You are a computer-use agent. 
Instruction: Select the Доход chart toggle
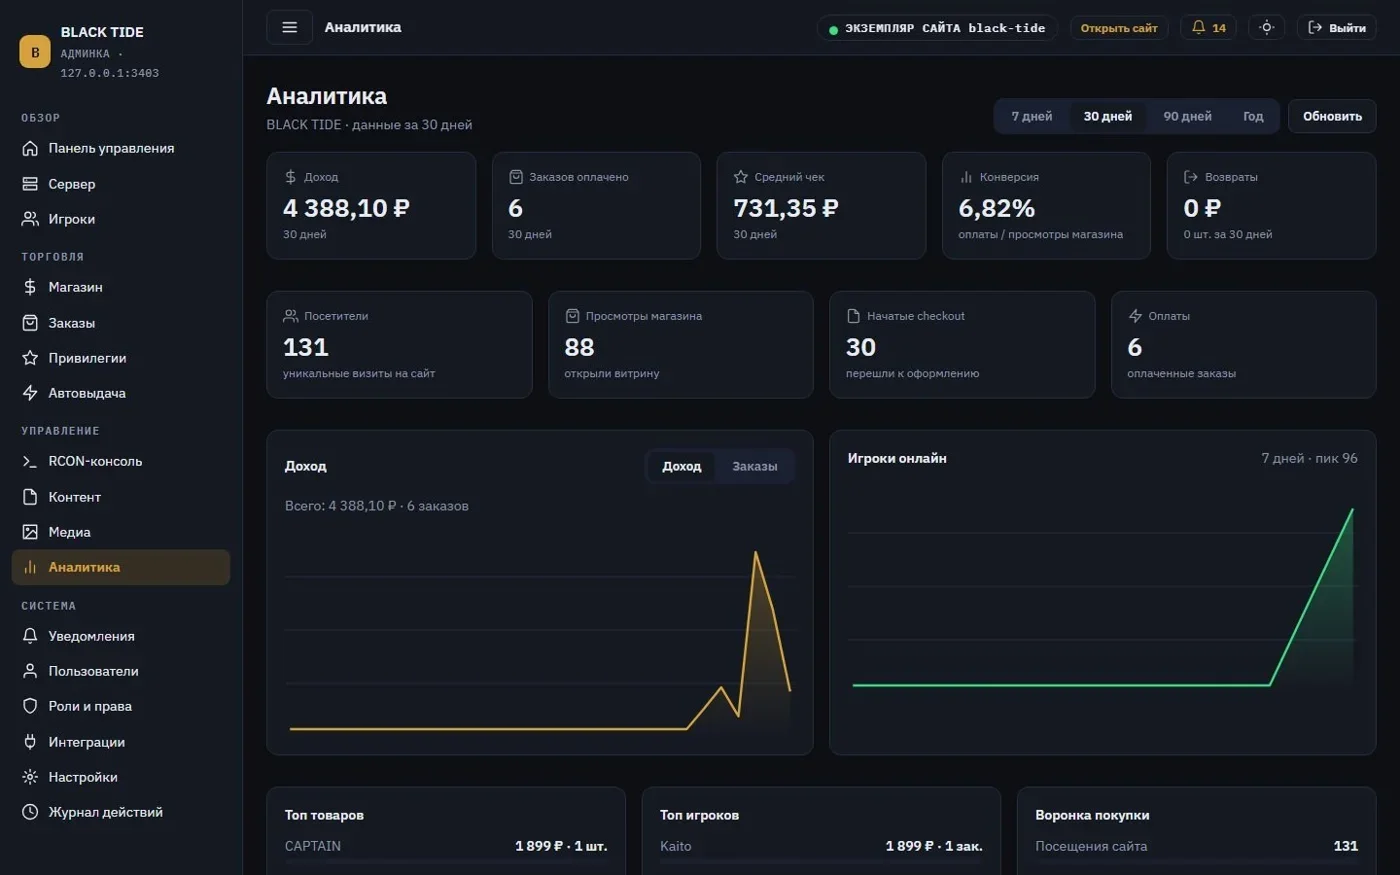coord(681,466)
